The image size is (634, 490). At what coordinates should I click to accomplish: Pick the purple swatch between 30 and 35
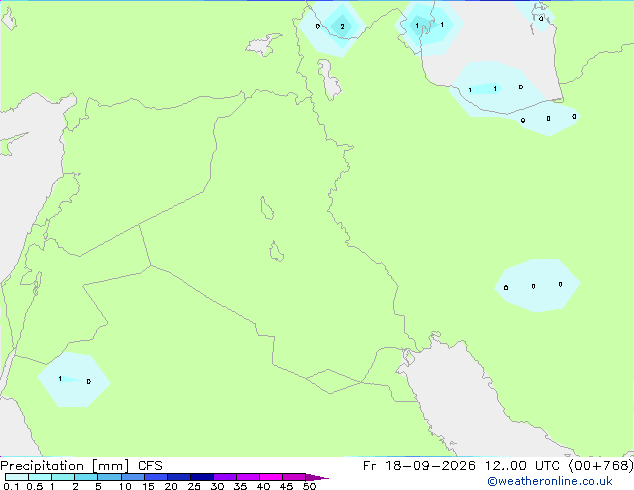point(225,477)
